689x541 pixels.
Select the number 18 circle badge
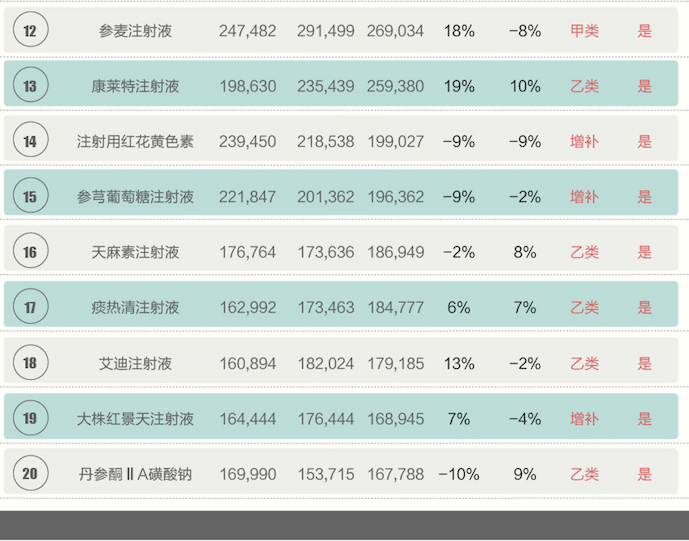(x=30, y=363)
